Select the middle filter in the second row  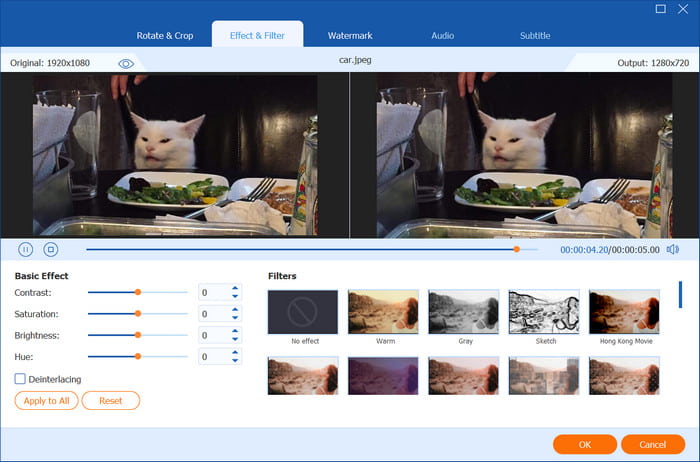[x=463, y=376]
